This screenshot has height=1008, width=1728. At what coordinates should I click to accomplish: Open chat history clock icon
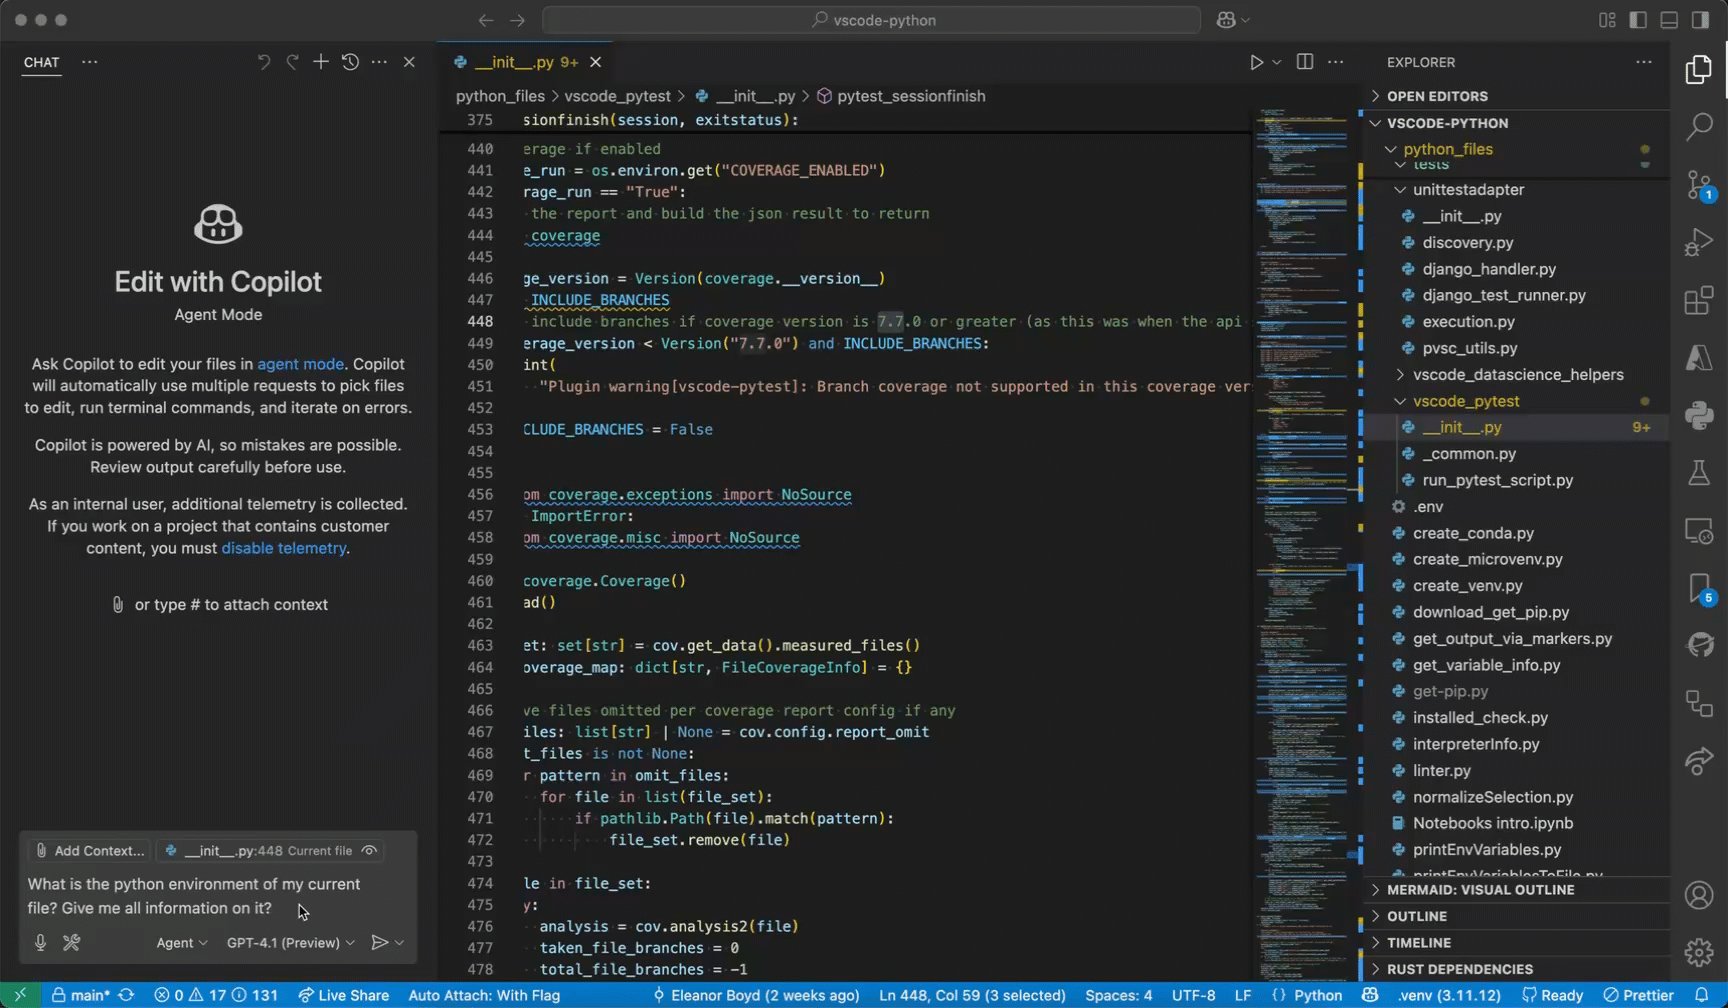pos(350,62)
